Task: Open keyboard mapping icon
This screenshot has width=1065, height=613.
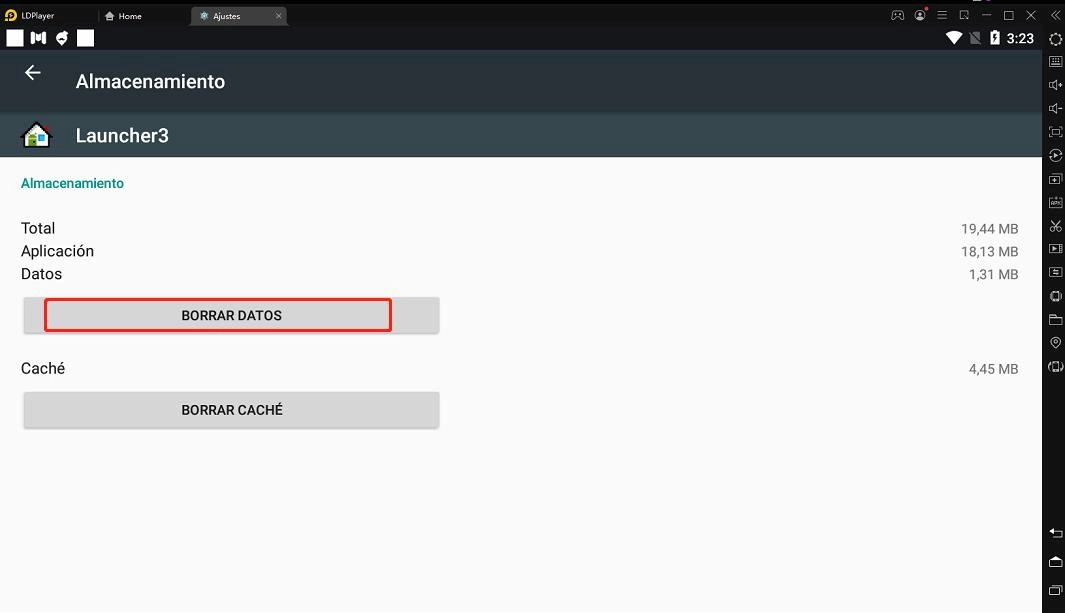Action: 1055,61
